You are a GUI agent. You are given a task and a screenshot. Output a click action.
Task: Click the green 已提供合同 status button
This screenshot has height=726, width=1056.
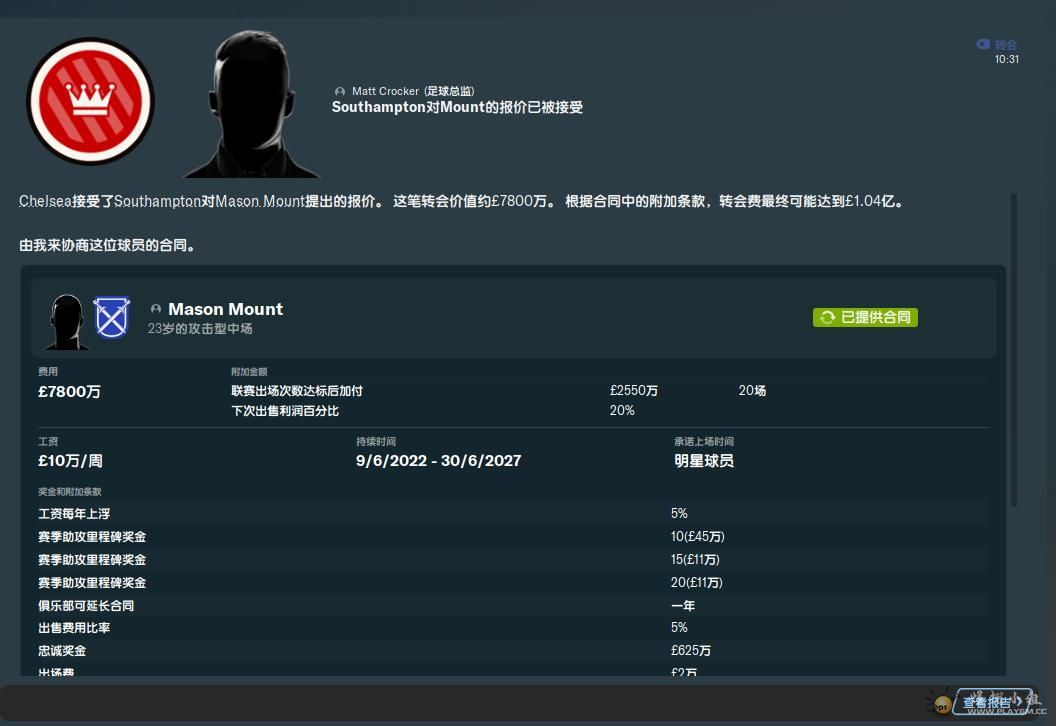(x=865, y=317)
